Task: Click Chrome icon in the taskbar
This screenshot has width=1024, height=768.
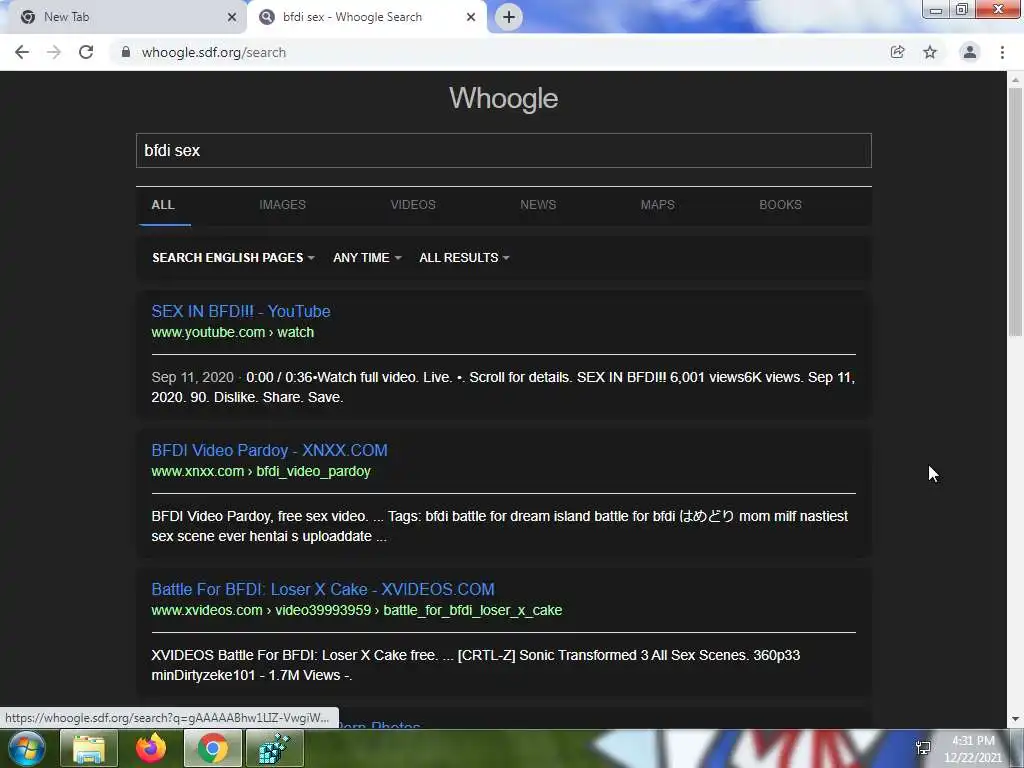Action: coord(213,748)
